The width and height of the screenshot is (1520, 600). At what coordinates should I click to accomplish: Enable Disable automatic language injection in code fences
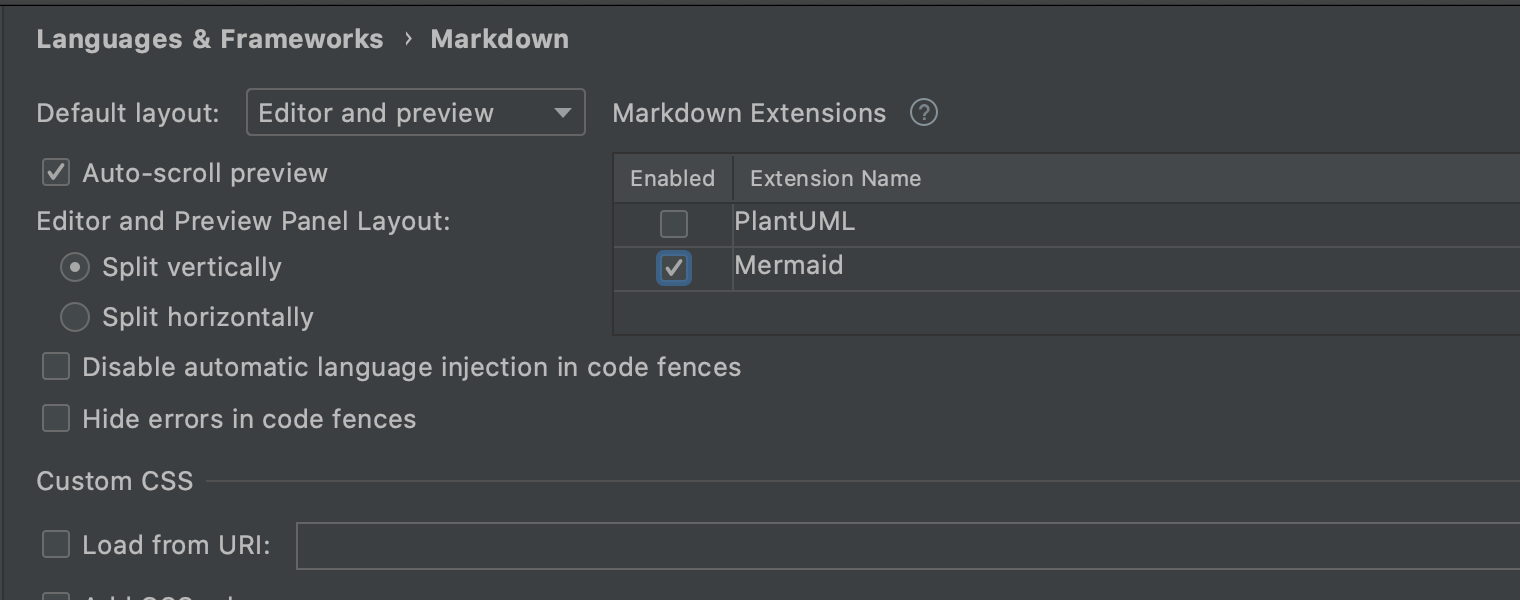56,367
